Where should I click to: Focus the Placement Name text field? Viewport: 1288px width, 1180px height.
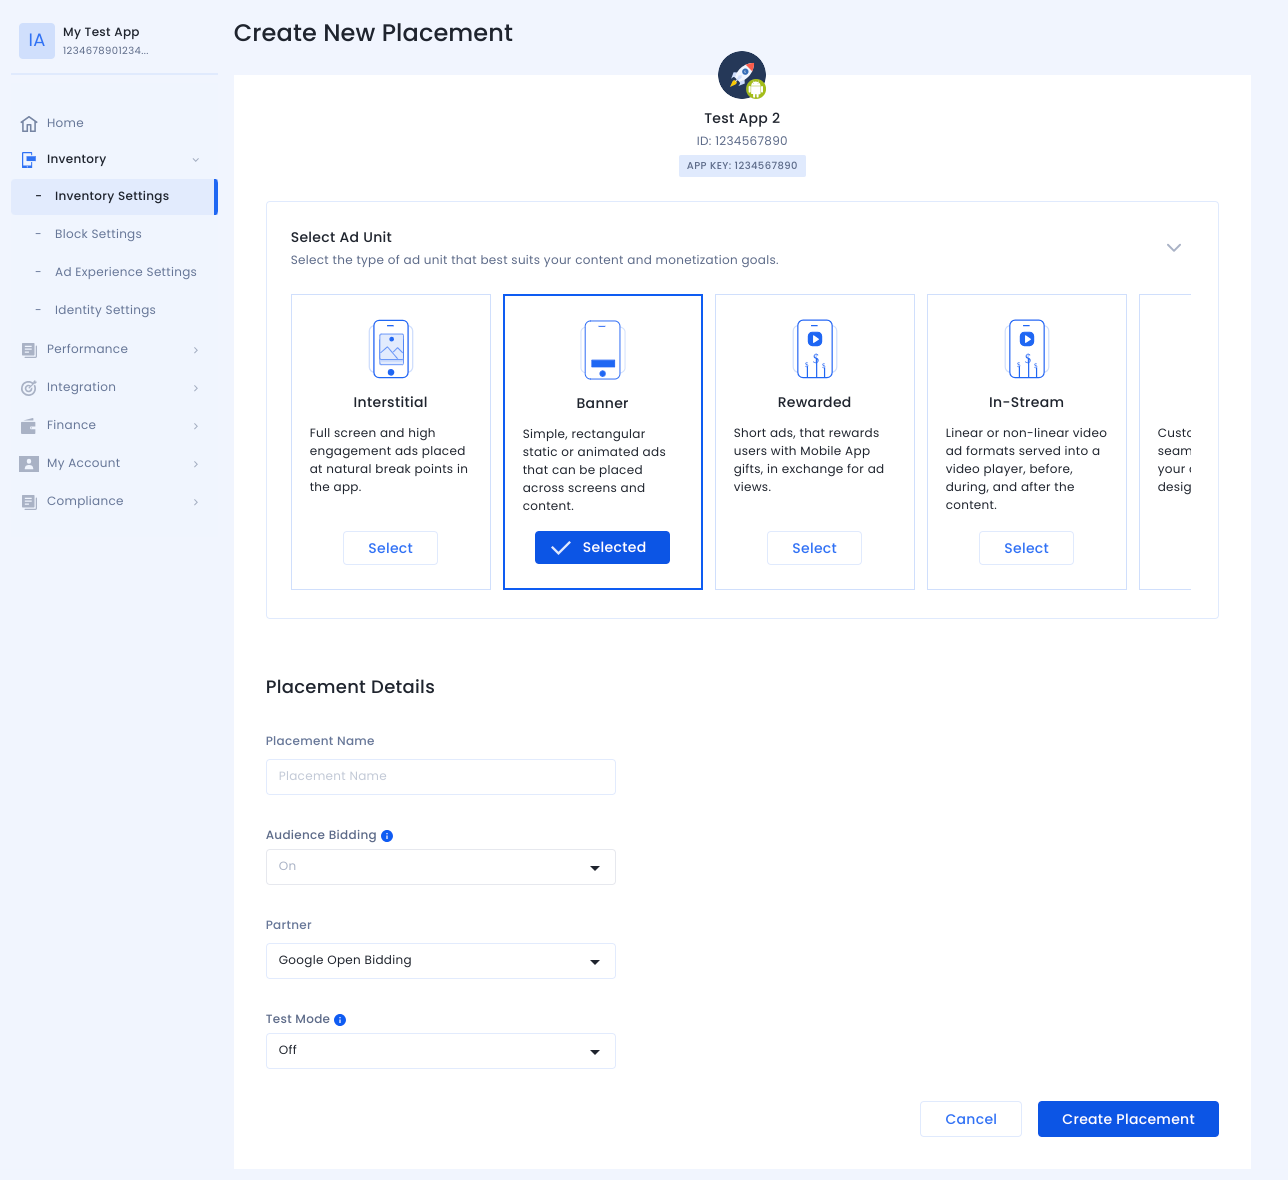pos(440,777)
